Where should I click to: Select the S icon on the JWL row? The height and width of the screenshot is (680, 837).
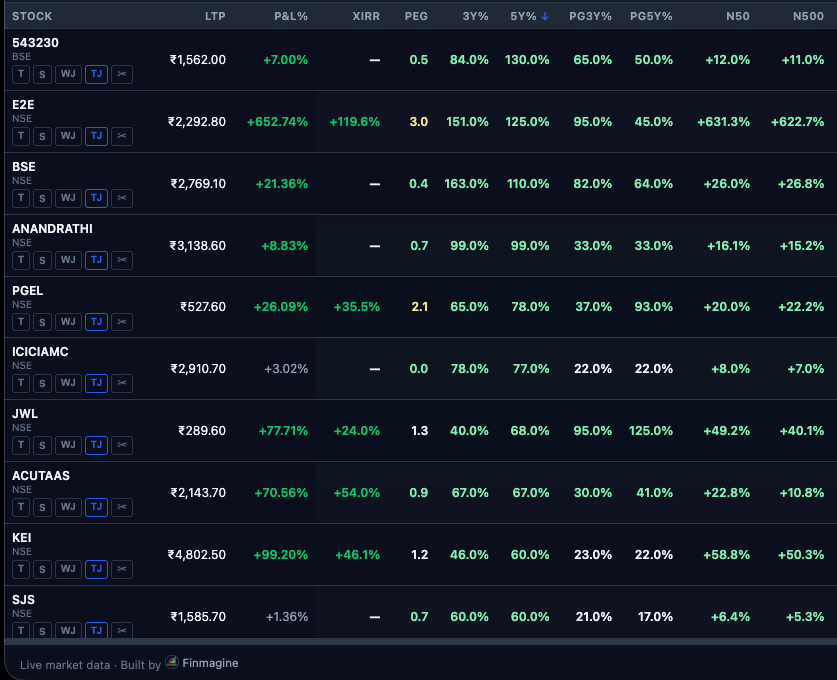tap(42, 446)
